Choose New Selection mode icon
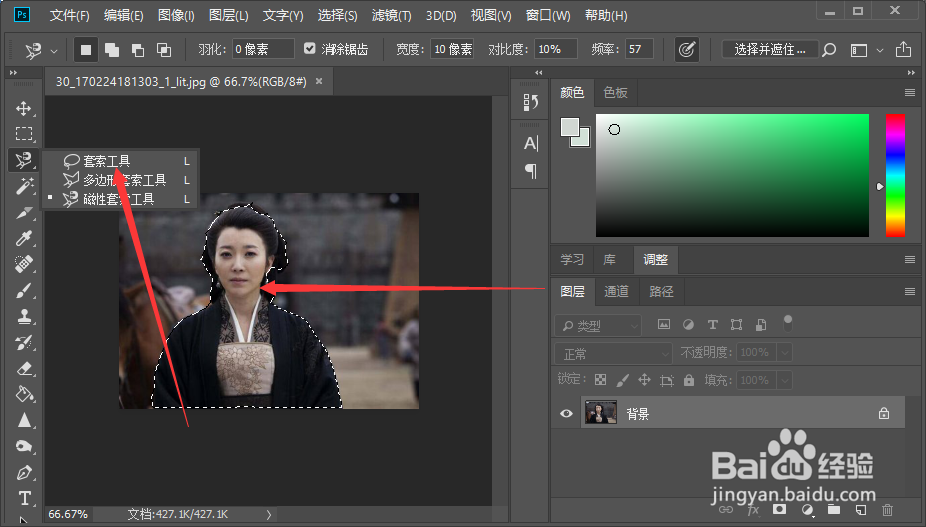The height and width of the screenshot is (527, 926). coord(86,50)
